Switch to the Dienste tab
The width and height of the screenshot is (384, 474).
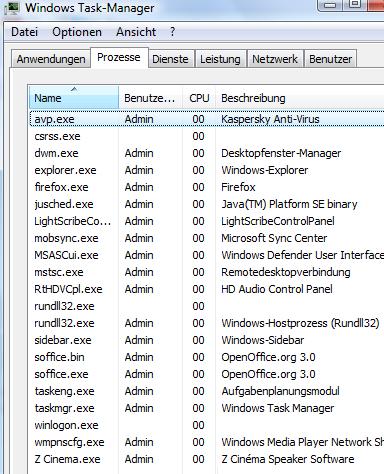170,59
